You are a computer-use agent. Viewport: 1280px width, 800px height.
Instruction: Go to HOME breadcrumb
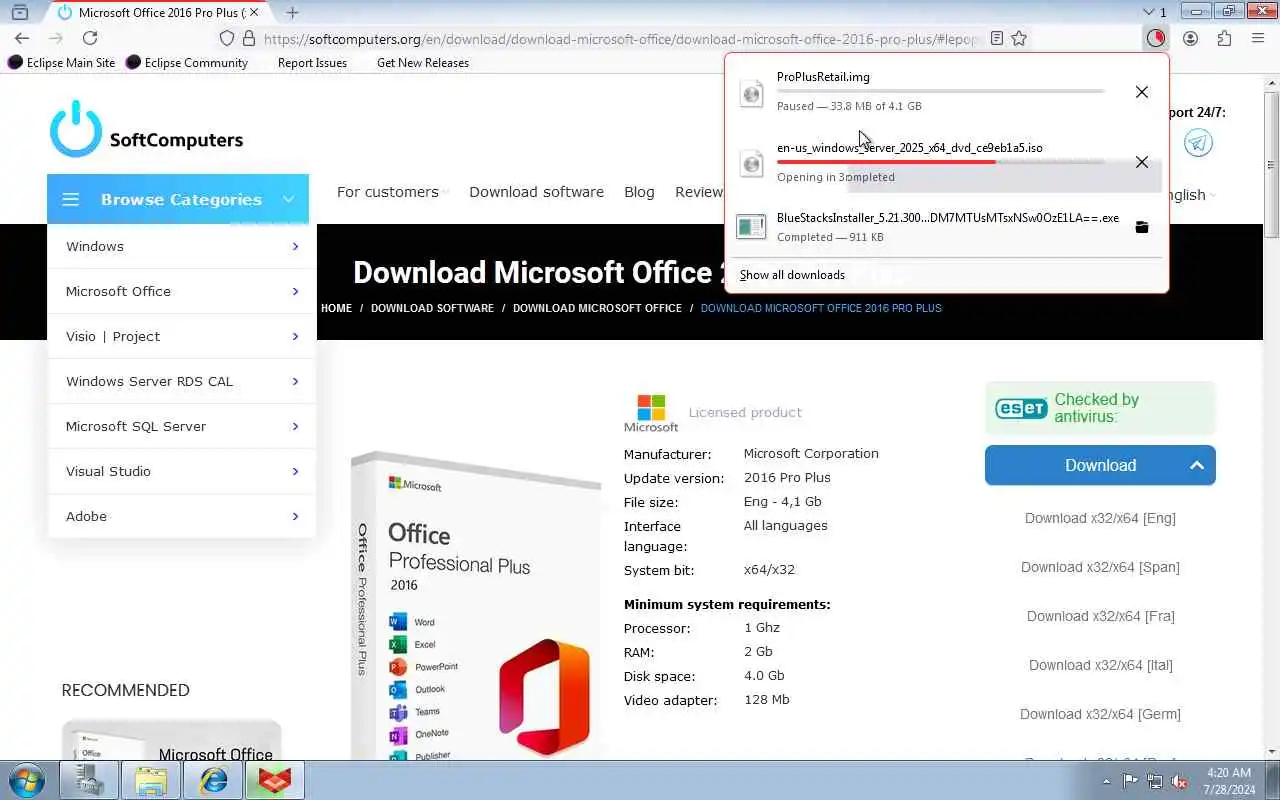(336, 308)
